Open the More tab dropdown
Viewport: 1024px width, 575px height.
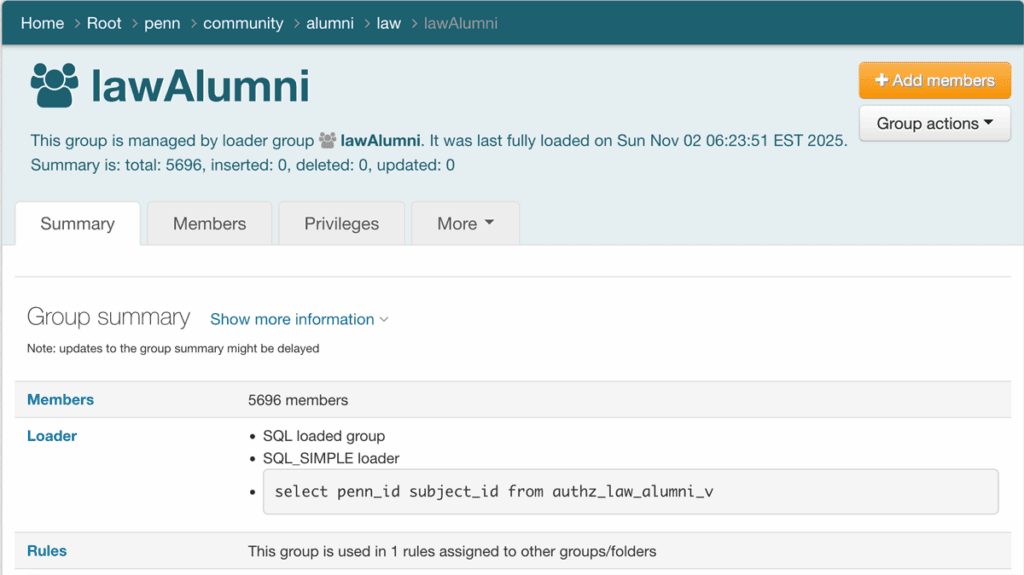466,223
